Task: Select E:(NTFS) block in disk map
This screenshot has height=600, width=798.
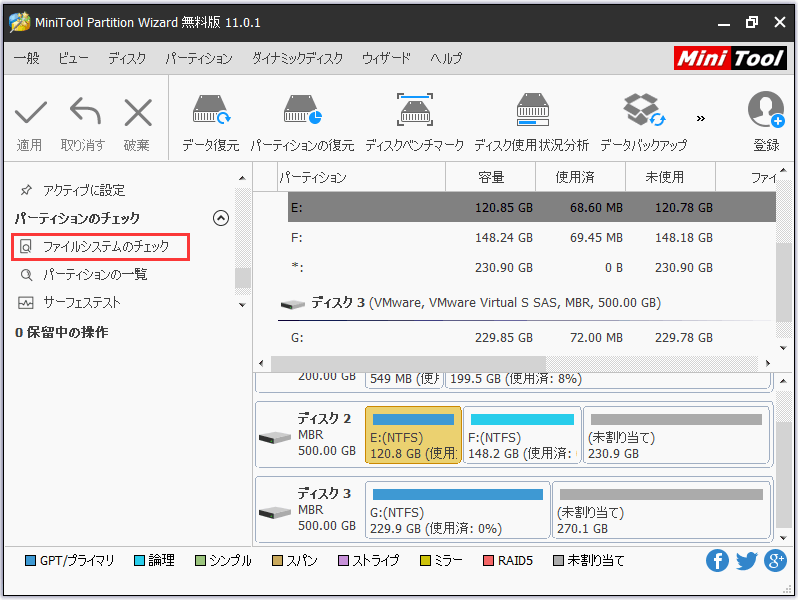Action: pyautogui.click(x=413, y=435)
